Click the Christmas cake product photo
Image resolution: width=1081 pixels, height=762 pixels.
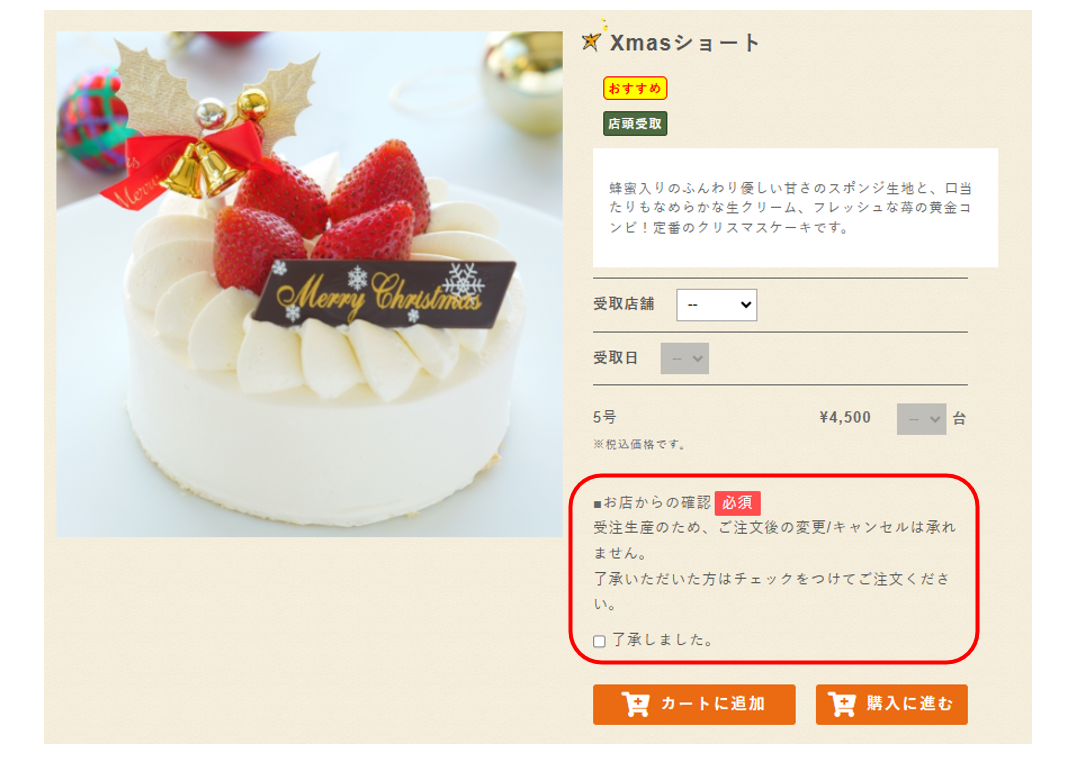(x=310, y=283)
